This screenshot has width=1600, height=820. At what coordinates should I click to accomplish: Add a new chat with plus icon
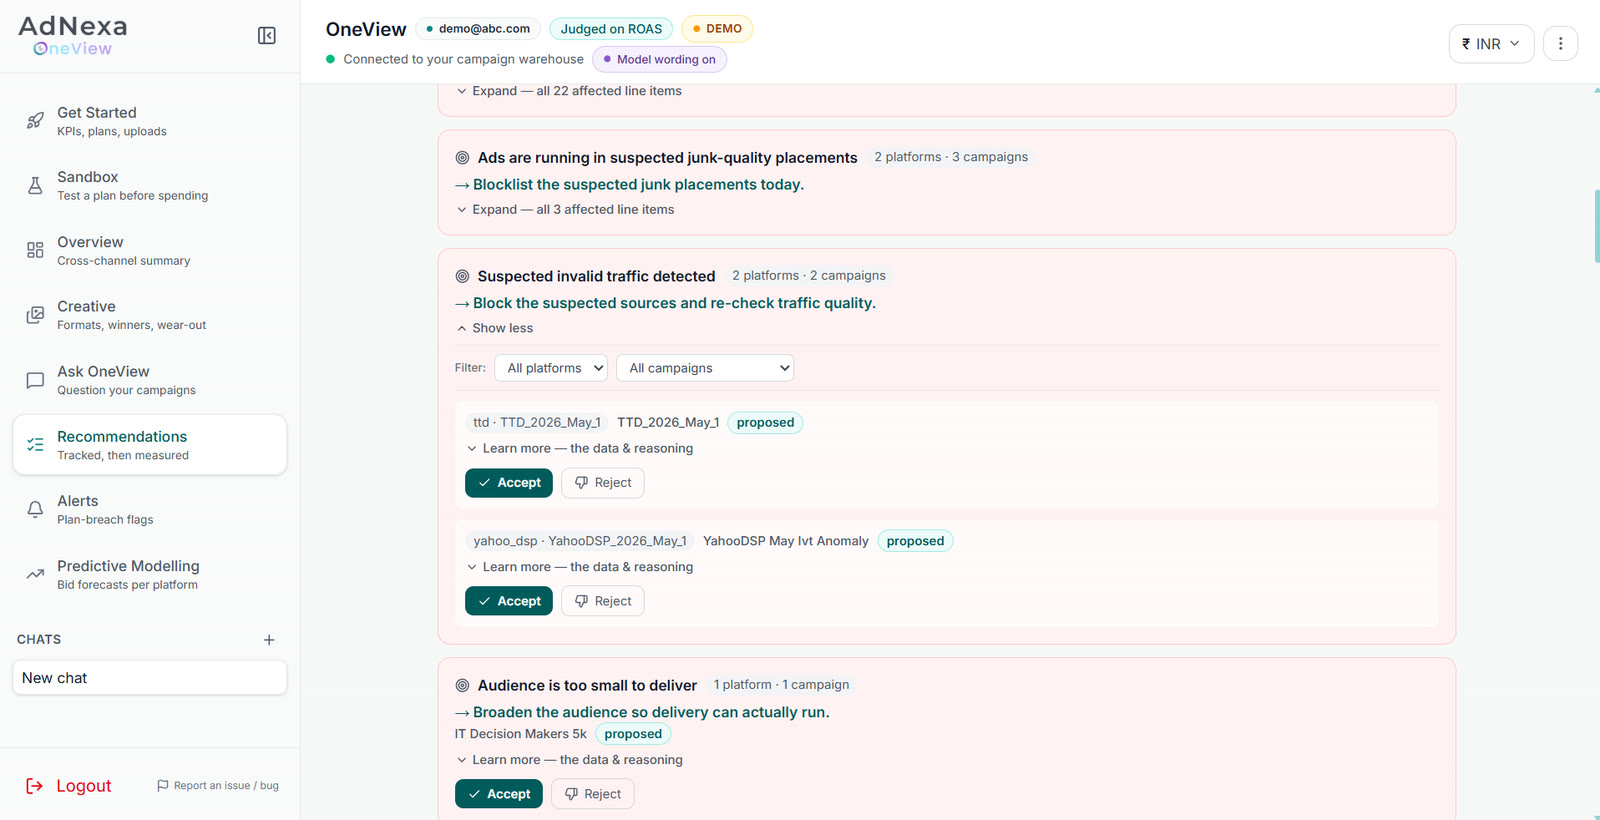coord(269,640)
